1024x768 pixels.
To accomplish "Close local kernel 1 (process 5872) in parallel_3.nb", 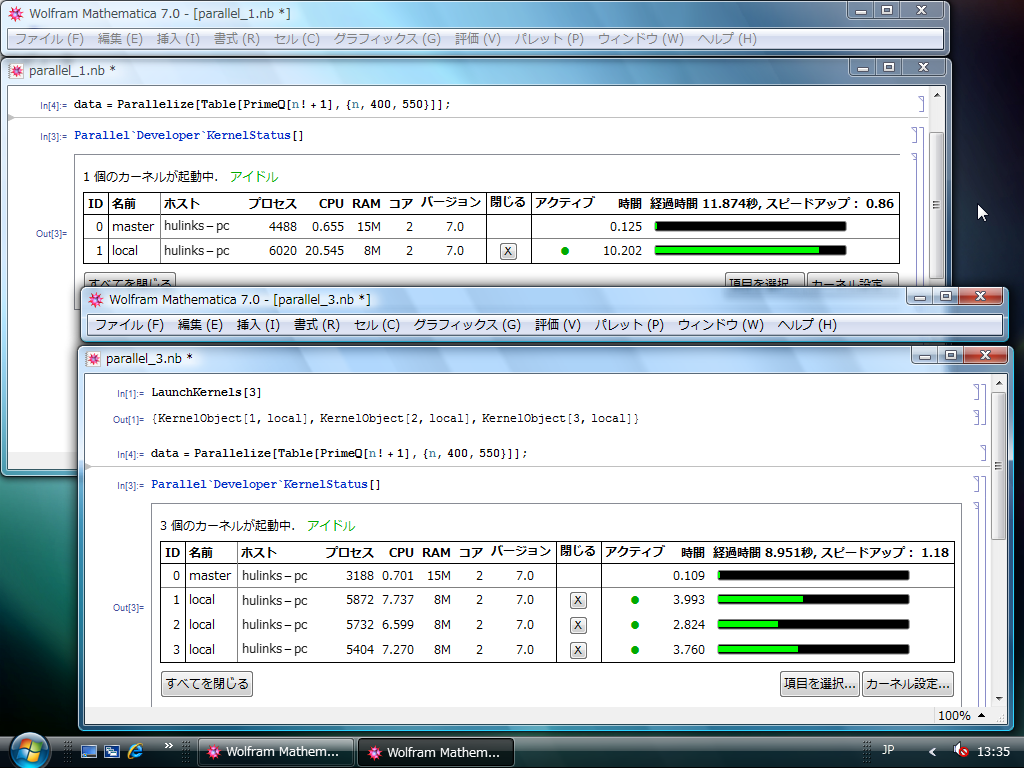I will pyautogui.click(x=578, y=600).
